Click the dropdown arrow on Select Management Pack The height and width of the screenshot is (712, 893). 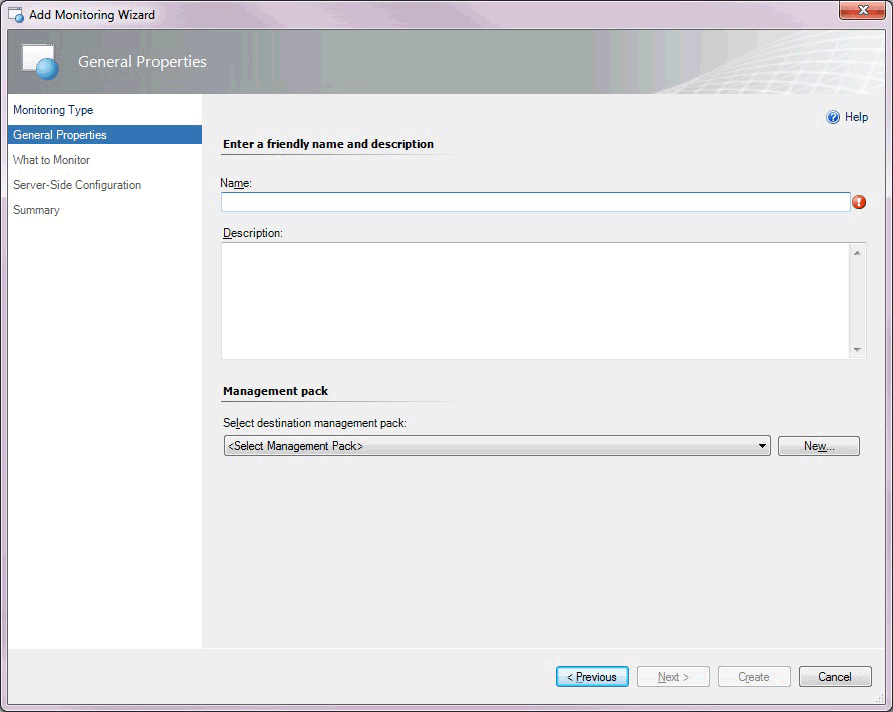pos(763,445)
